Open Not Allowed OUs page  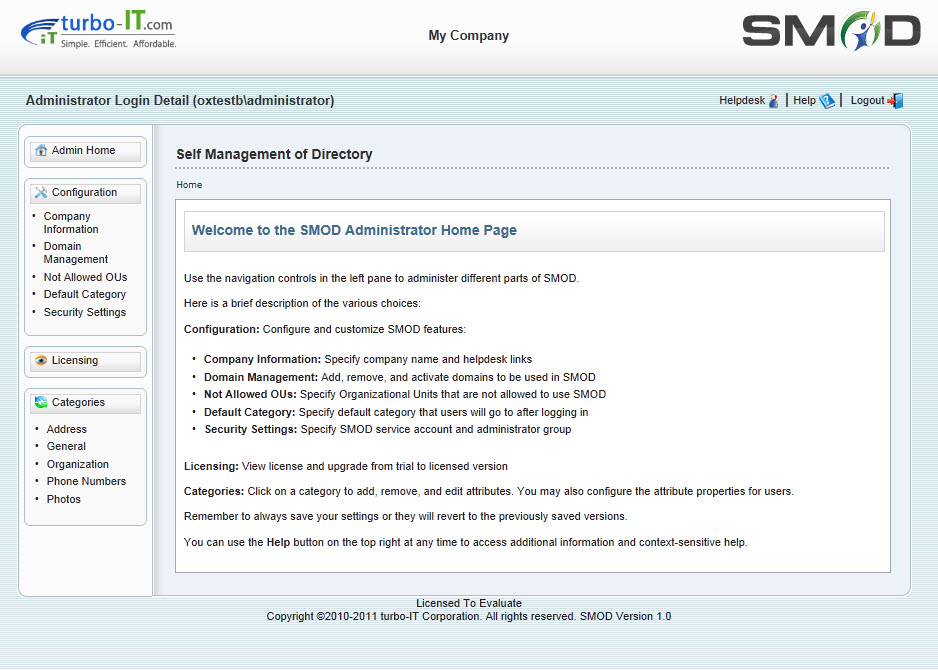click(85, 277)
